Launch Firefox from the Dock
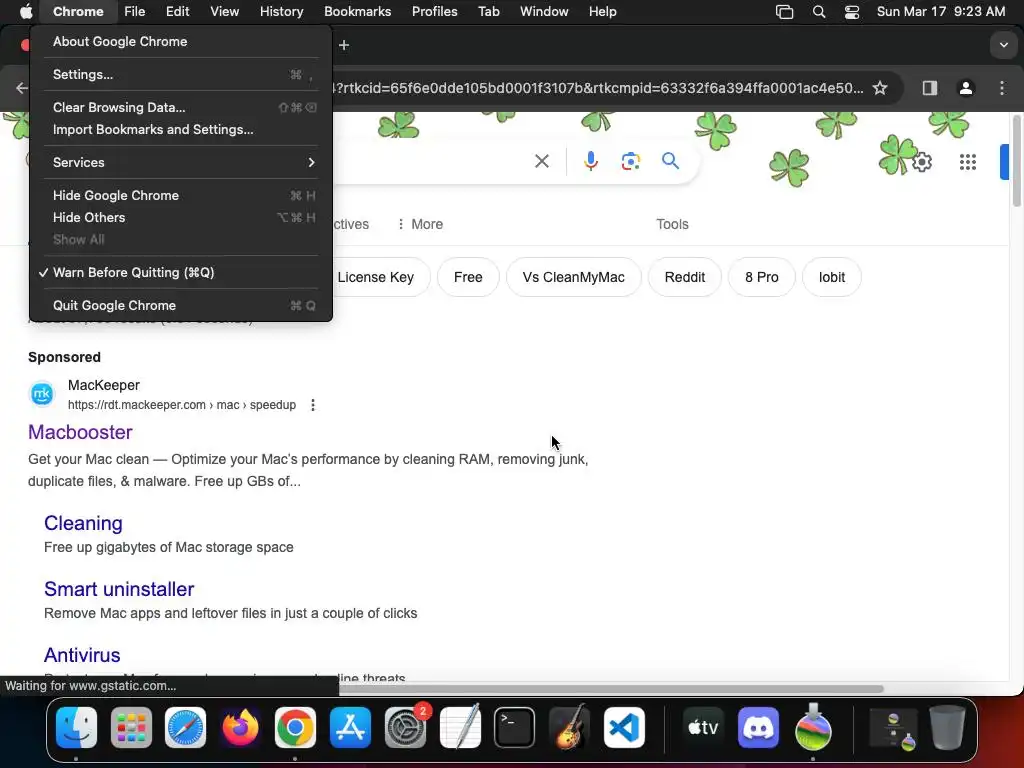Viewport: 1024px width, 768px height. [x=240, y=727]
